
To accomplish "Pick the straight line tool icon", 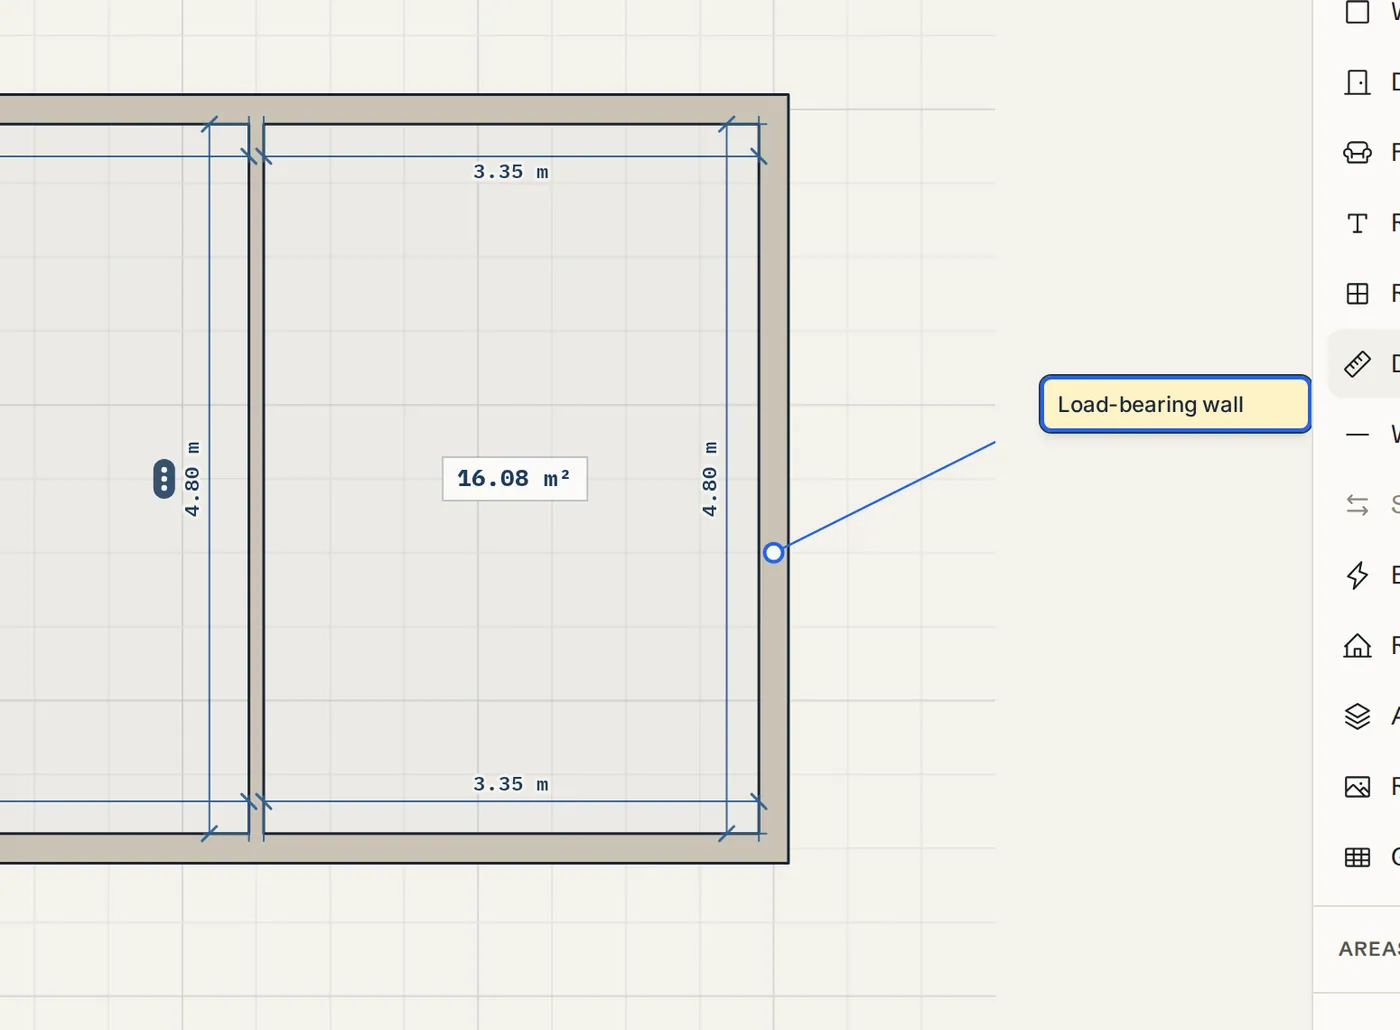I will tap(1357, 435).
